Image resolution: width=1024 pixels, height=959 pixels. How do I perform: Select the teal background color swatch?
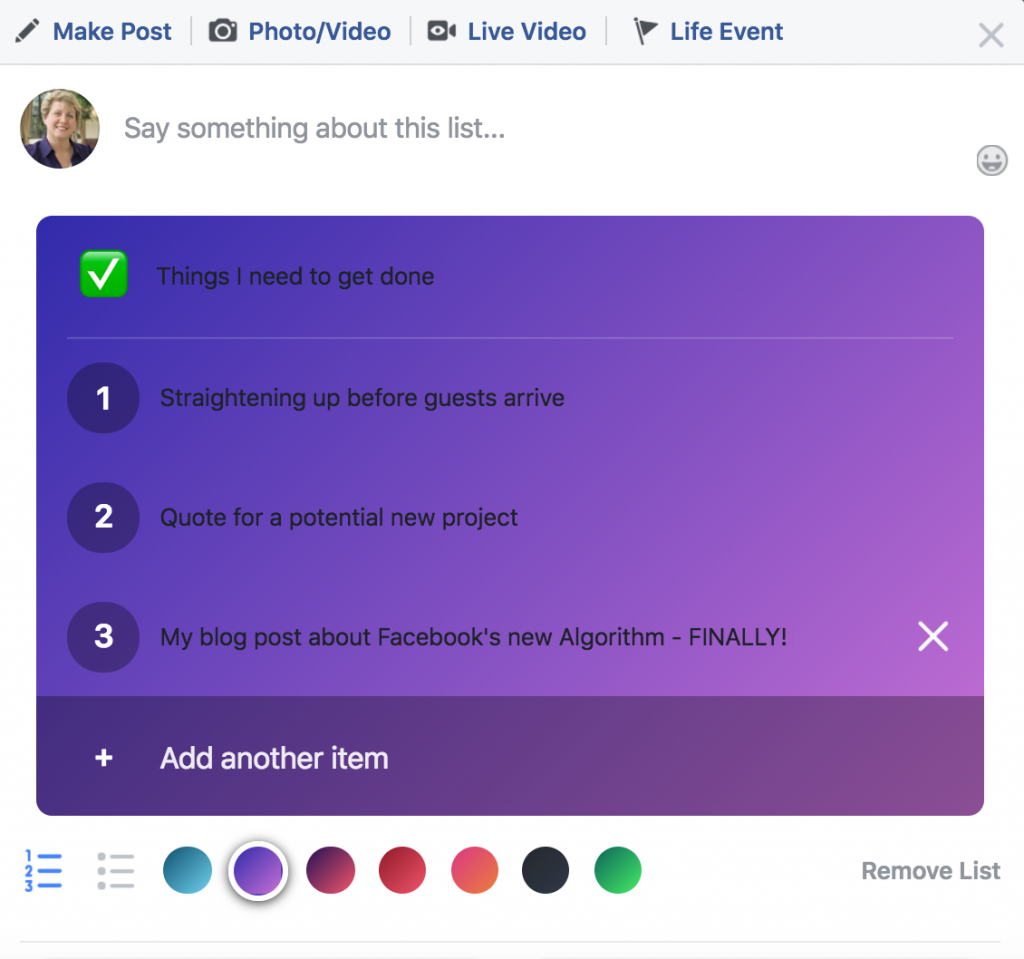point(187,870)
